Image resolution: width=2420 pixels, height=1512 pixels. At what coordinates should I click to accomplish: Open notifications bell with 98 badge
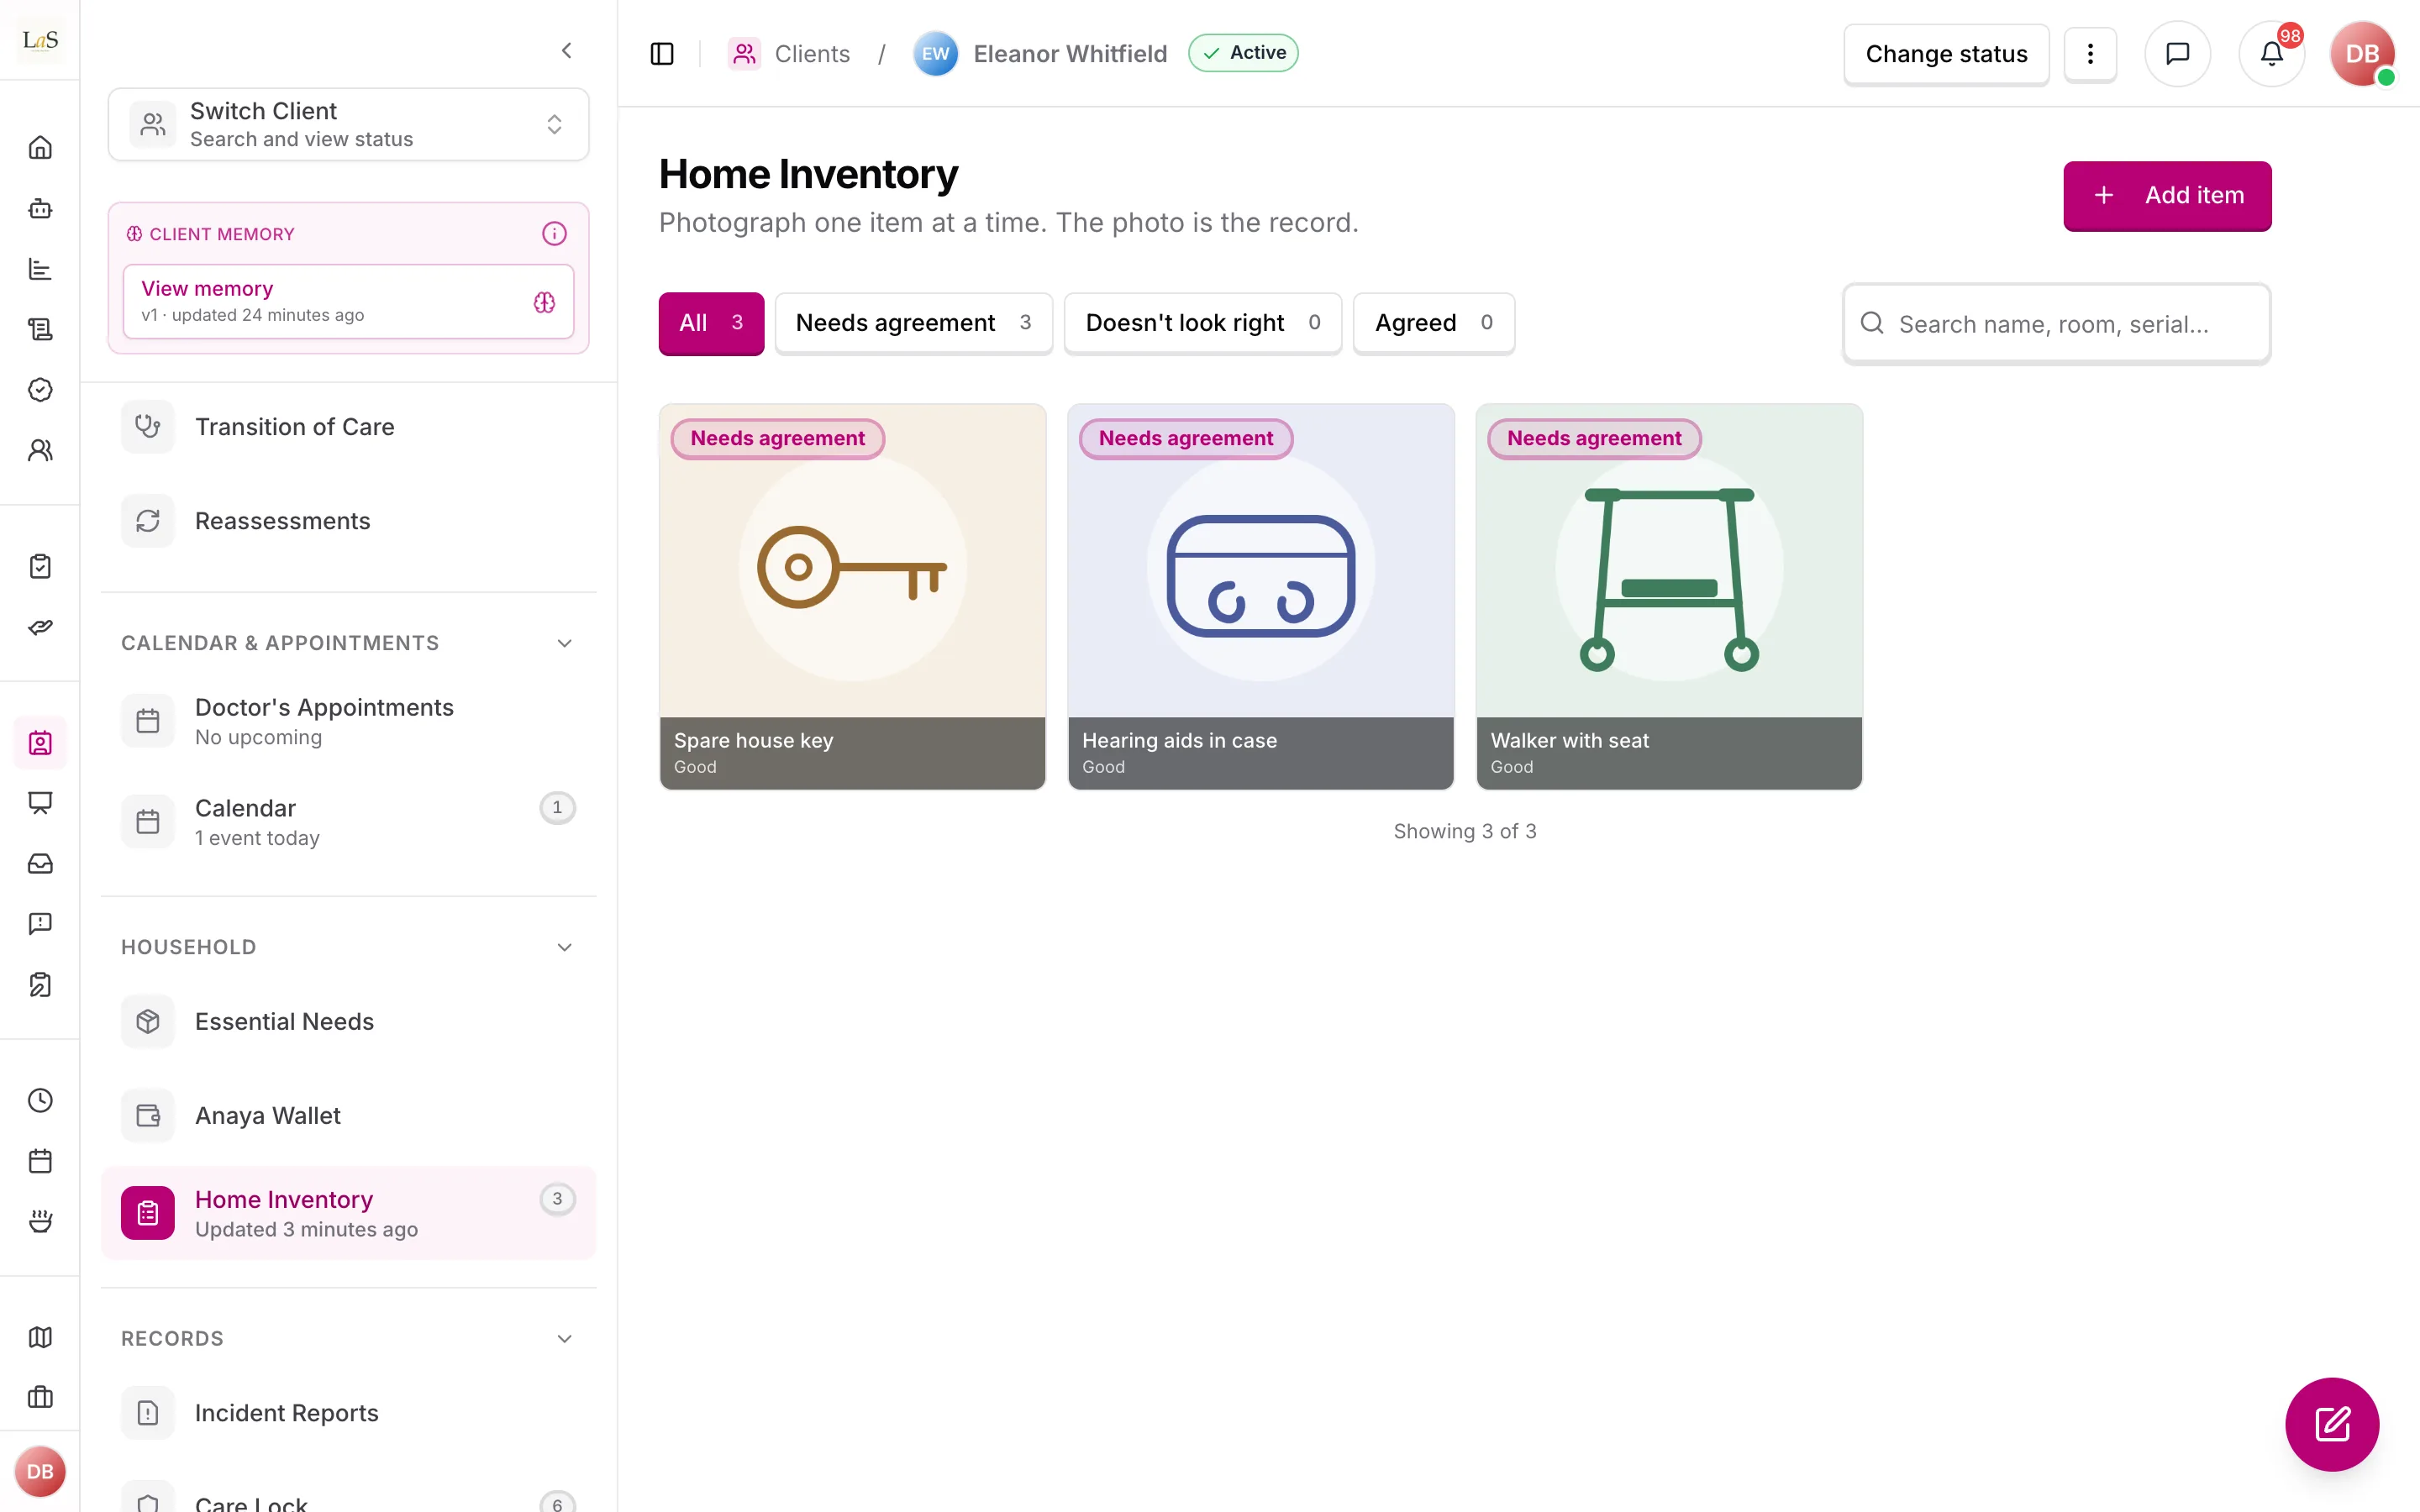tap(2271, 53)
